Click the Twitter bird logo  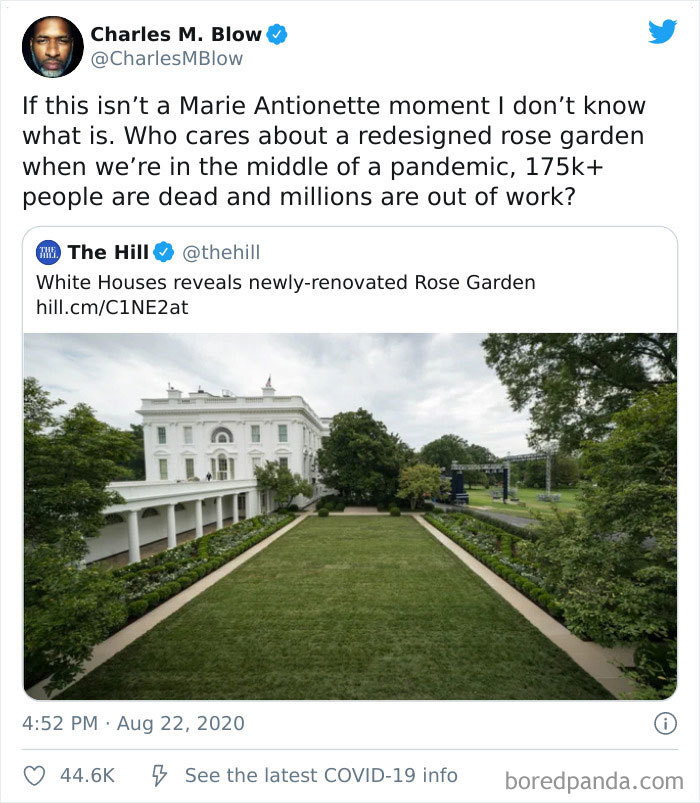tap(662, 31)
